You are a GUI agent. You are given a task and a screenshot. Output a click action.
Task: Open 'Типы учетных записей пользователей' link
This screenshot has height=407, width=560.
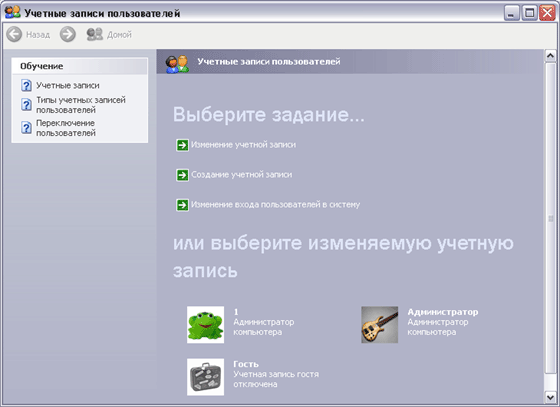[81, 105]
